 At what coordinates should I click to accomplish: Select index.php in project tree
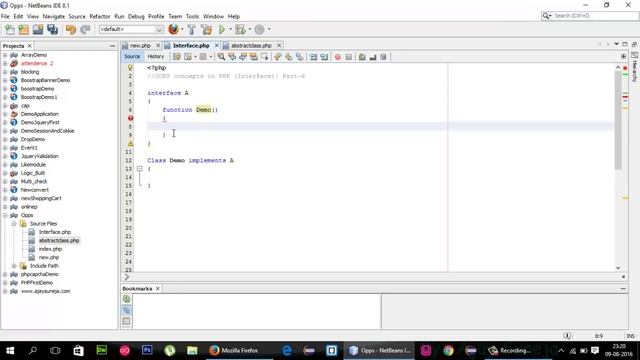pyautogui.click(x=50, y=249)
